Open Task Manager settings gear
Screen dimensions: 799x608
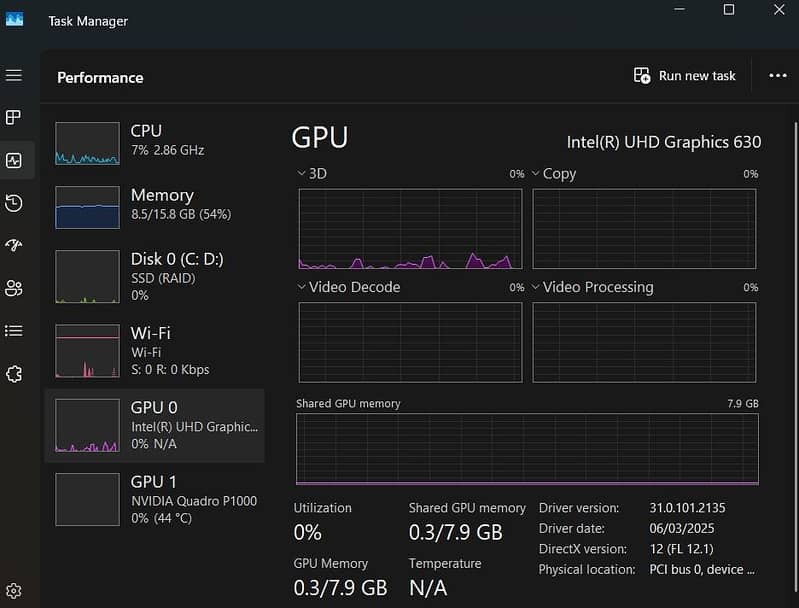point(14,591)
